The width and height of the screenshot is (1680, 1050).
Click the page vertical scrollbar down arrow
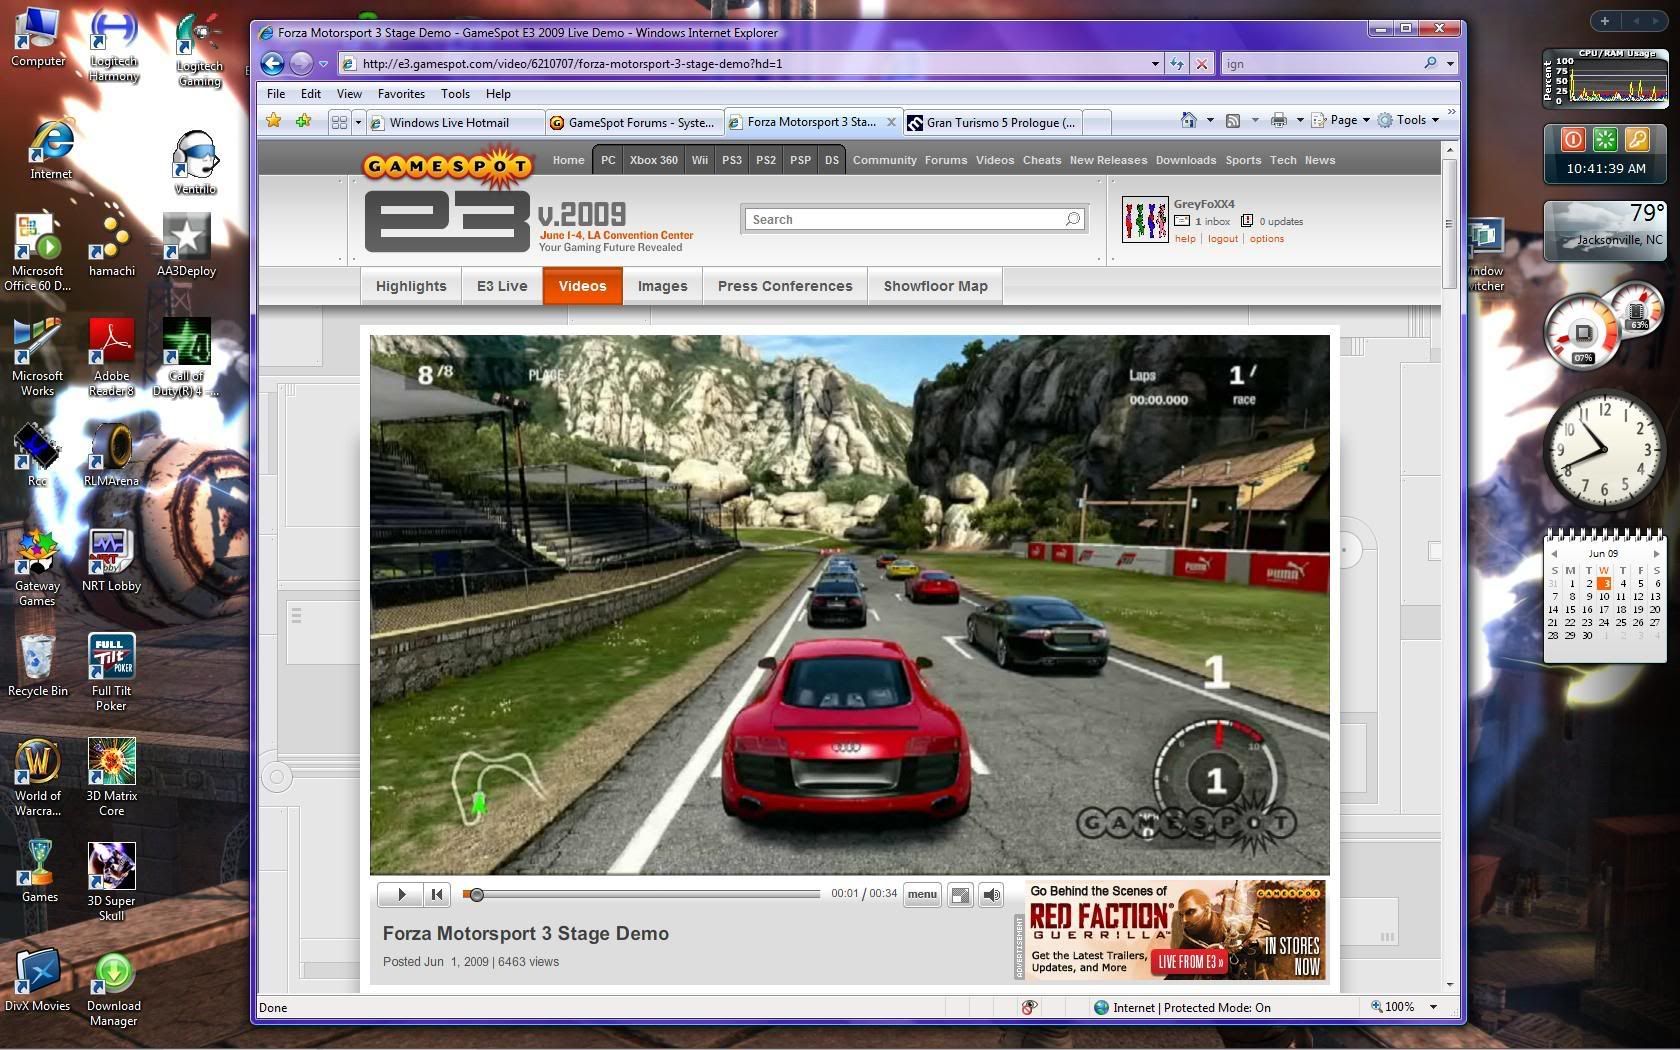pos(1449,985)
